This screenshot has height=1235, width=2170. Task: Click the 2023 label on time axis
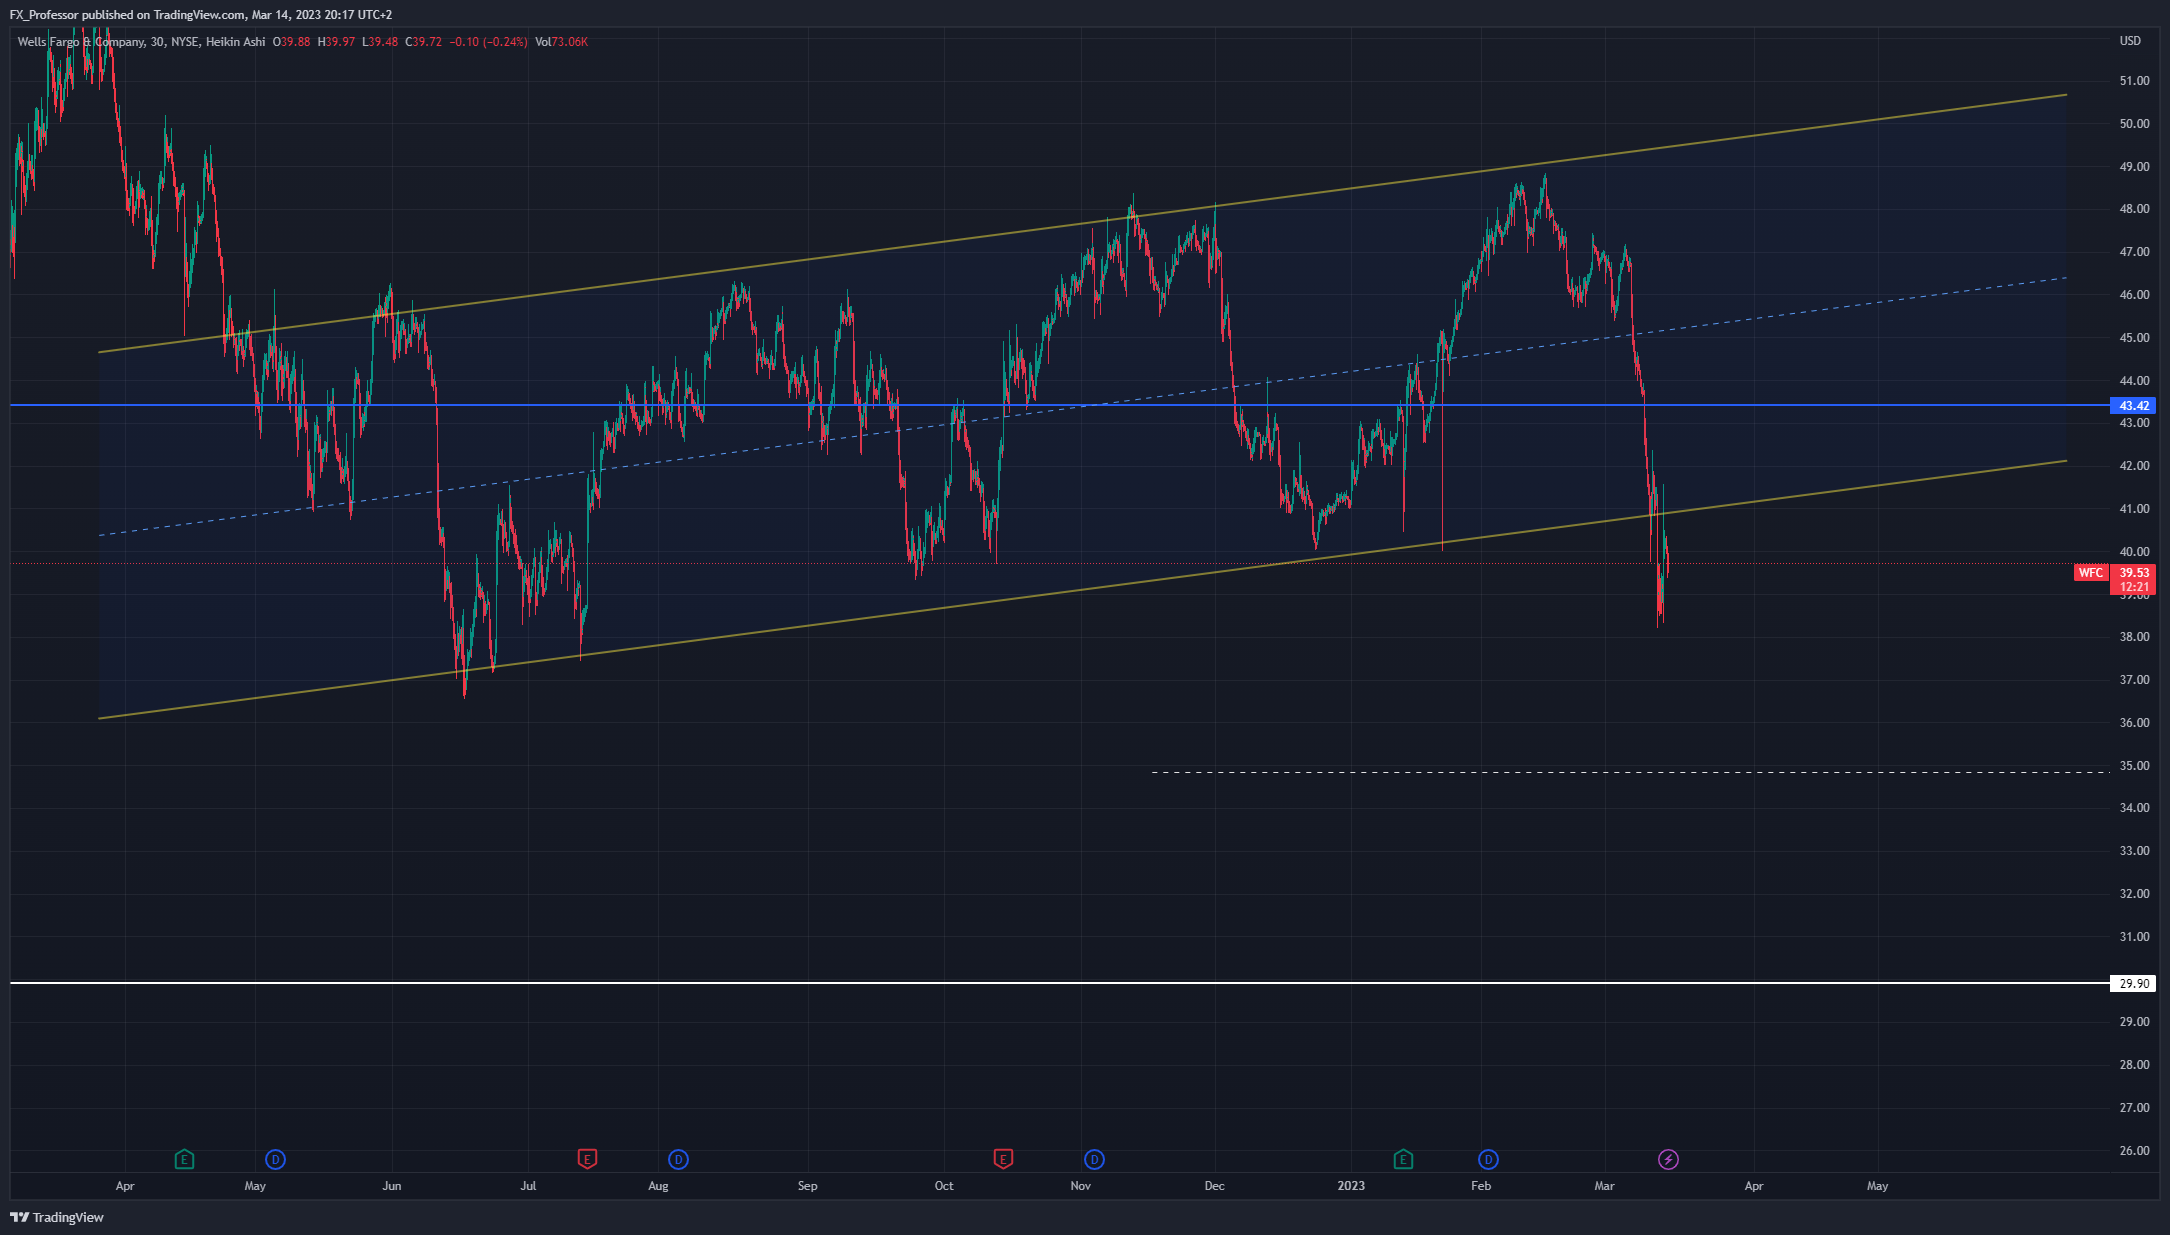(x=1351, y=1186)
